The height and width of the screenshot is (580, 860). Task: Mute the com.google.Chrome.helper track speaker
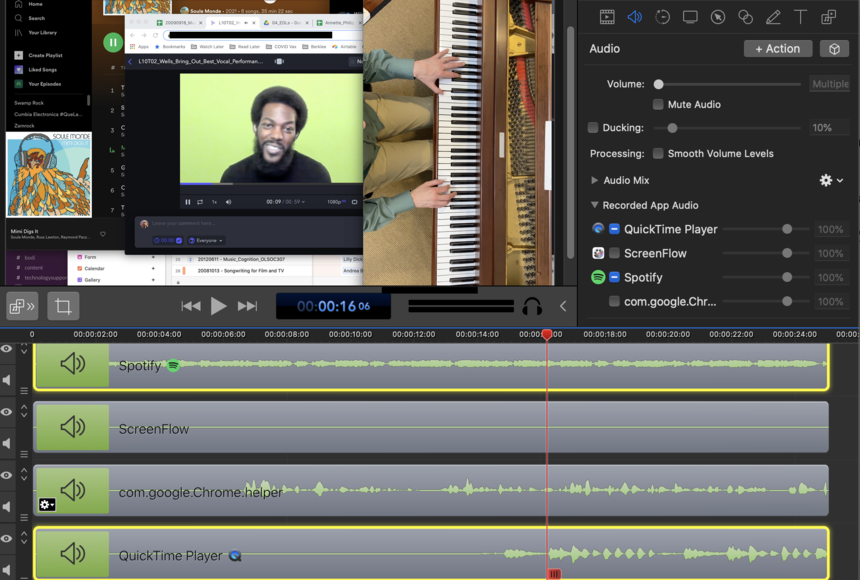7,506
